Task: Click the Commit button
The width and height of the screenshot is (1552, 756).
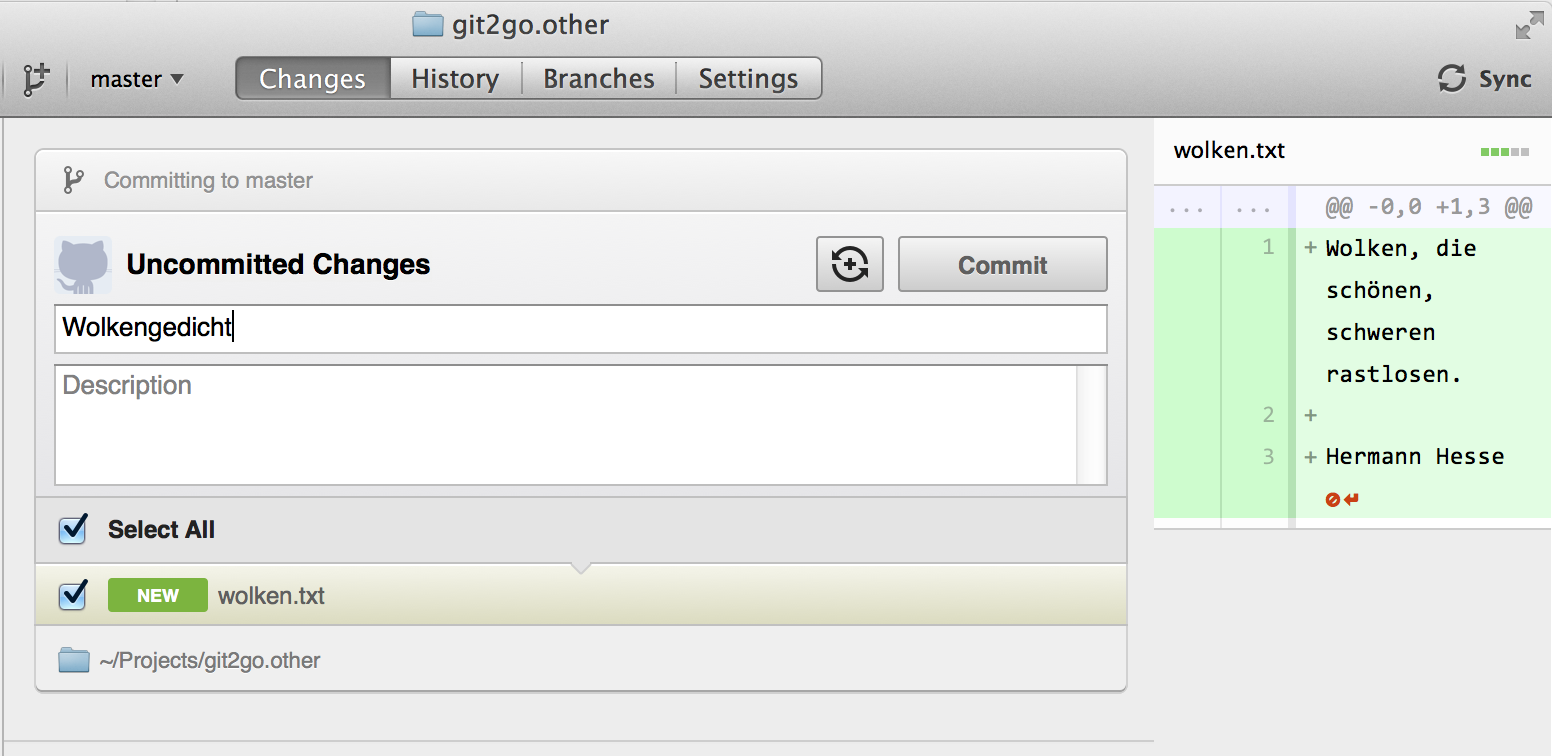Action: click(1003, 264)
